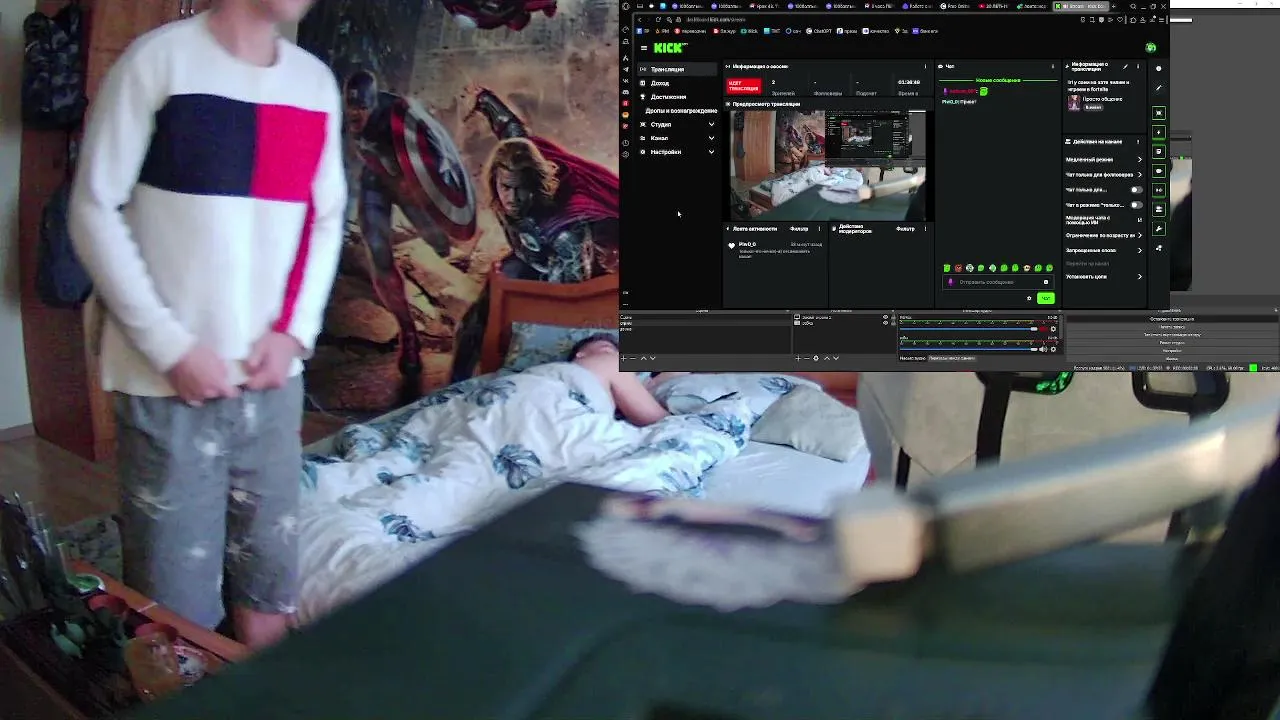Toggle the Чат в режиме только switch
Viewport: 1280px width, 720px height.
[1137, 205]
